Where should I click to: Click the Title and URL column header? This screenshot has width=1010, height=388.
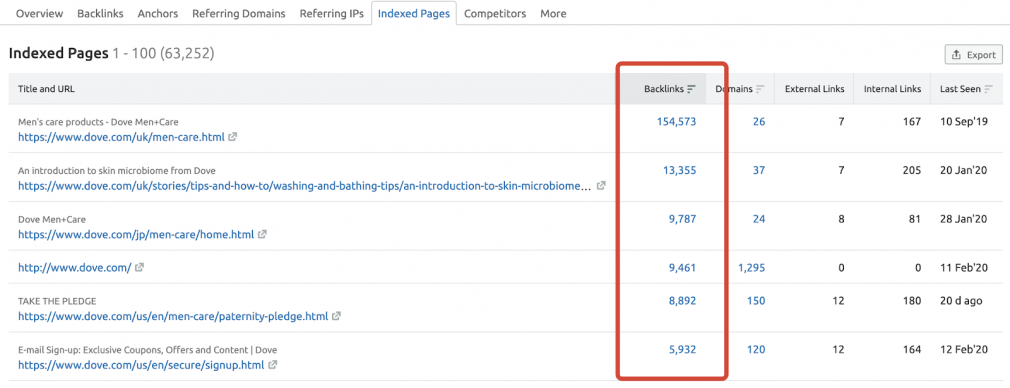click(x=46, y=89)
